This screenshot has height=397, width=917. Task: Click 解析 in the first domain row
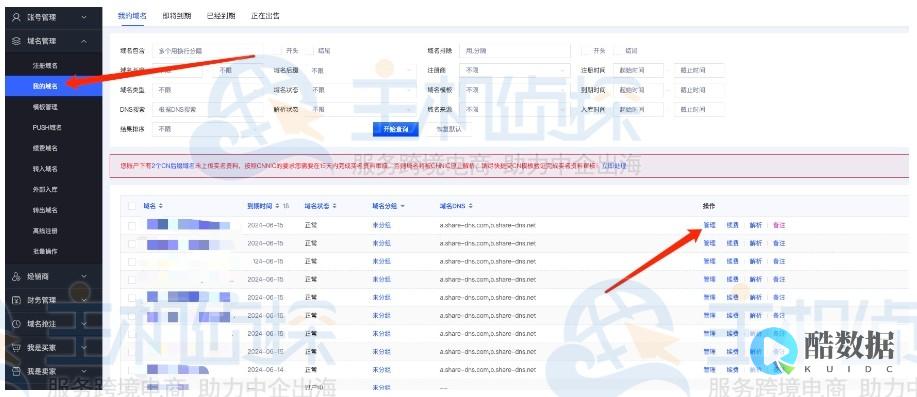click(756, 225)
